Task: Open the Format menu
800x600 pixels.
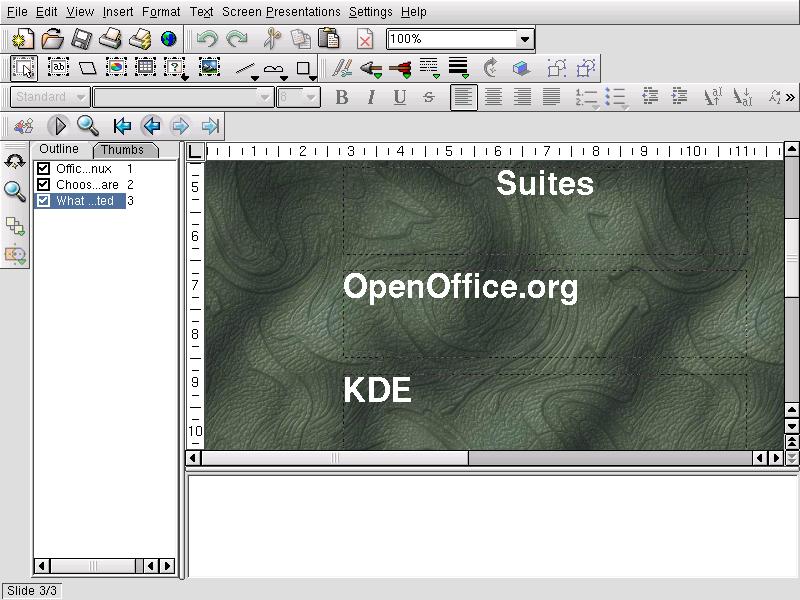Action: click(160, 12)
